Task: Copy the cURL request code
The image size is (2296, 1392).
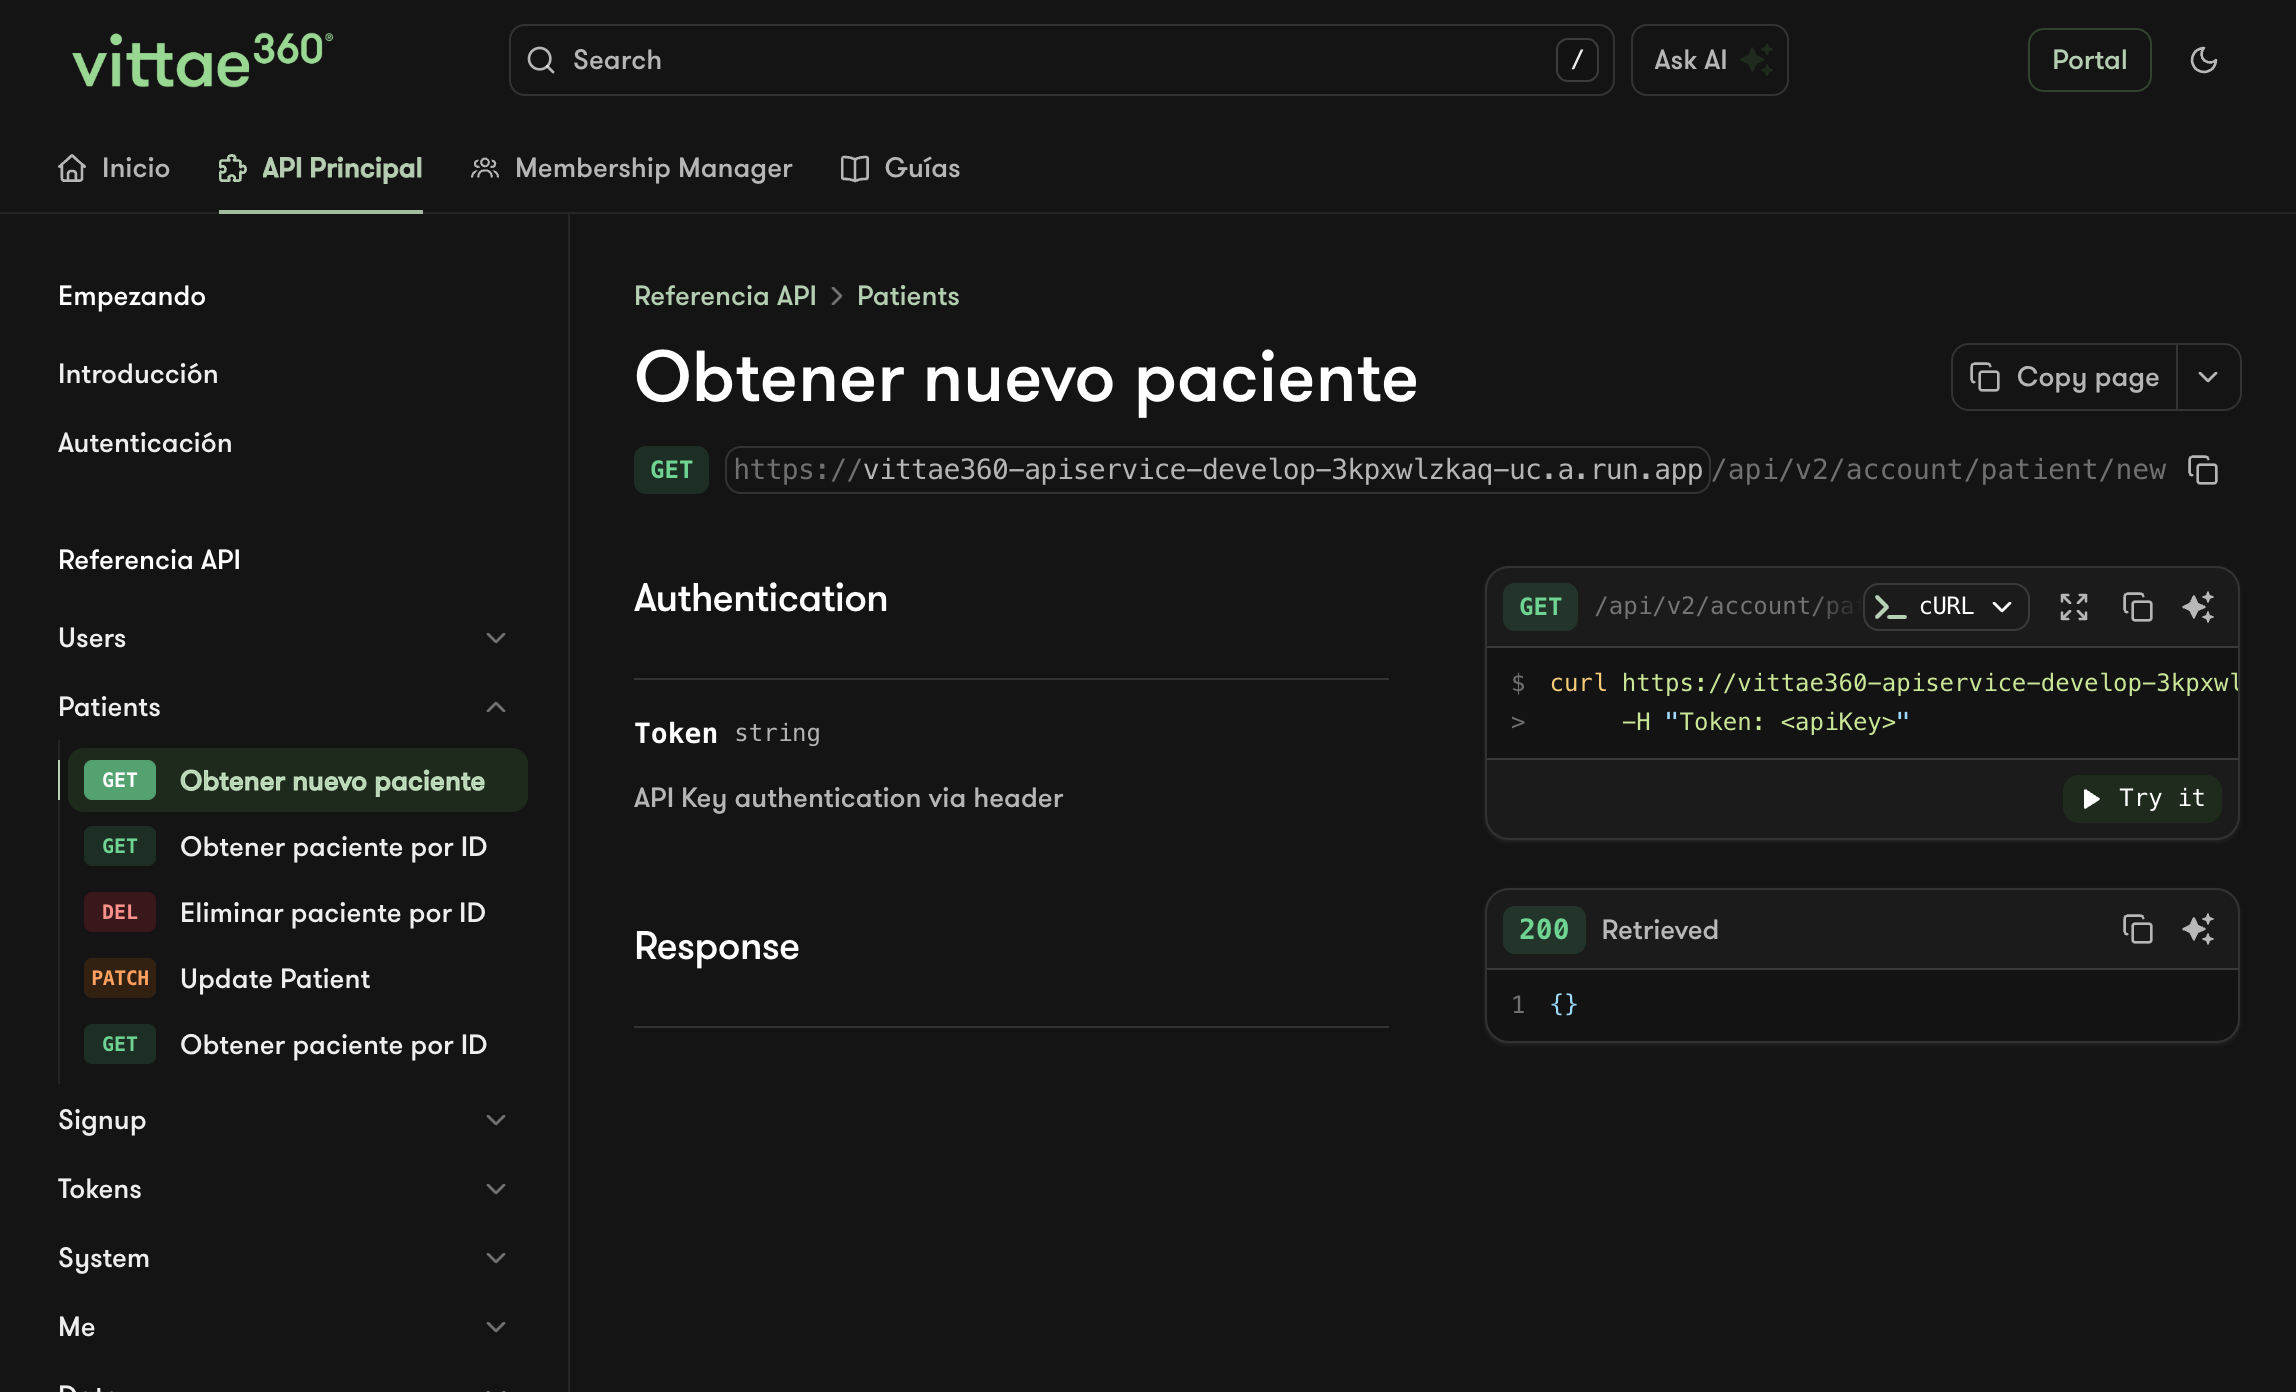Action: 2138,607
